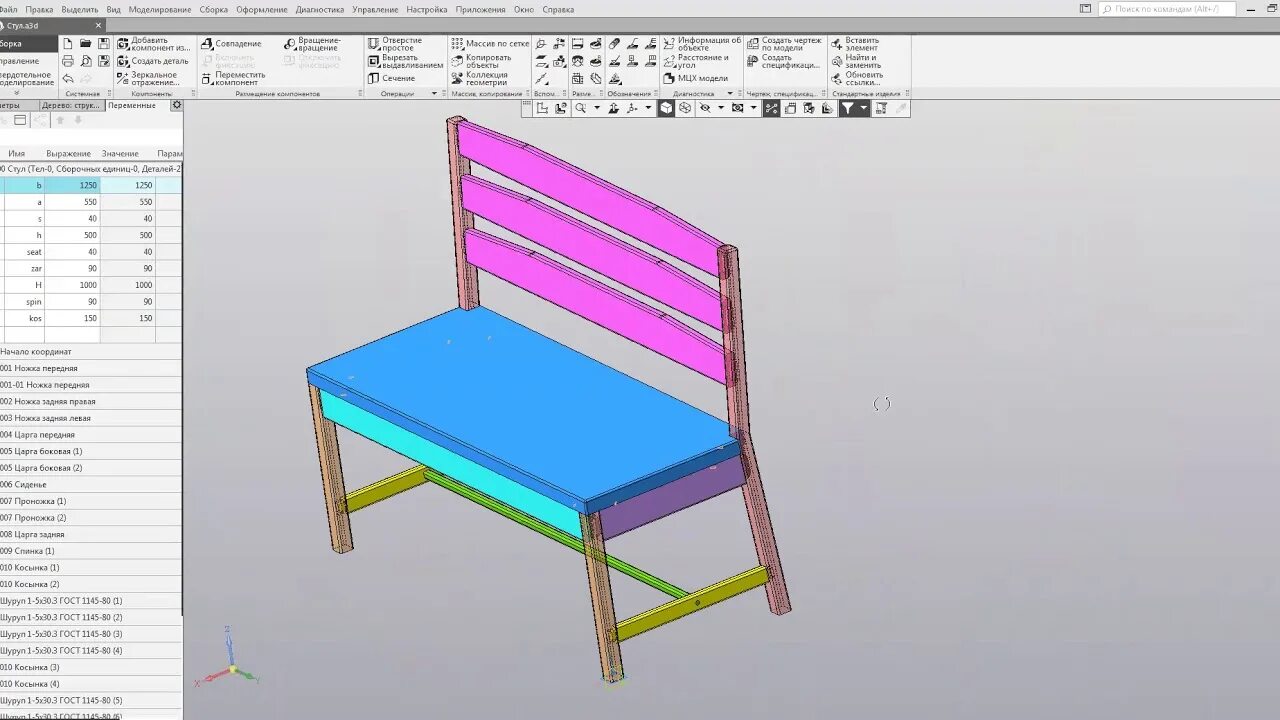Open the Variables panel gear settings
1280x720 pixels.
(x=177, y=105)
